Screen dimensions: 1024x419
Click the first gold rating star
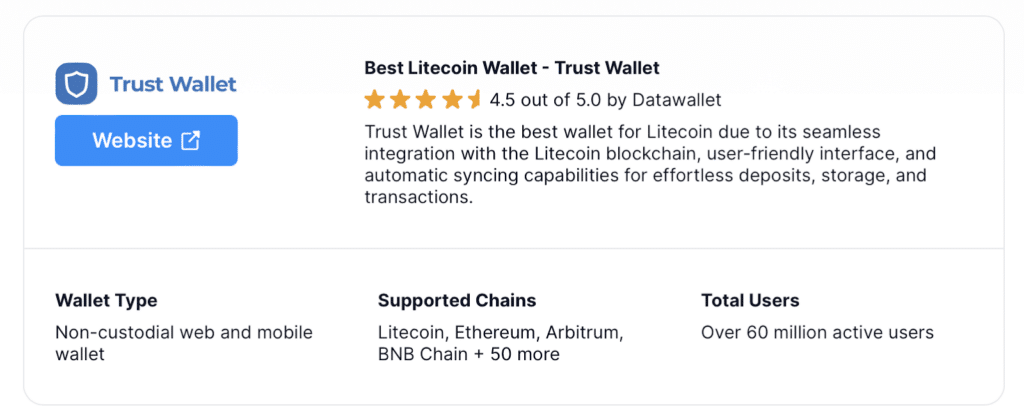pos(374,100)
